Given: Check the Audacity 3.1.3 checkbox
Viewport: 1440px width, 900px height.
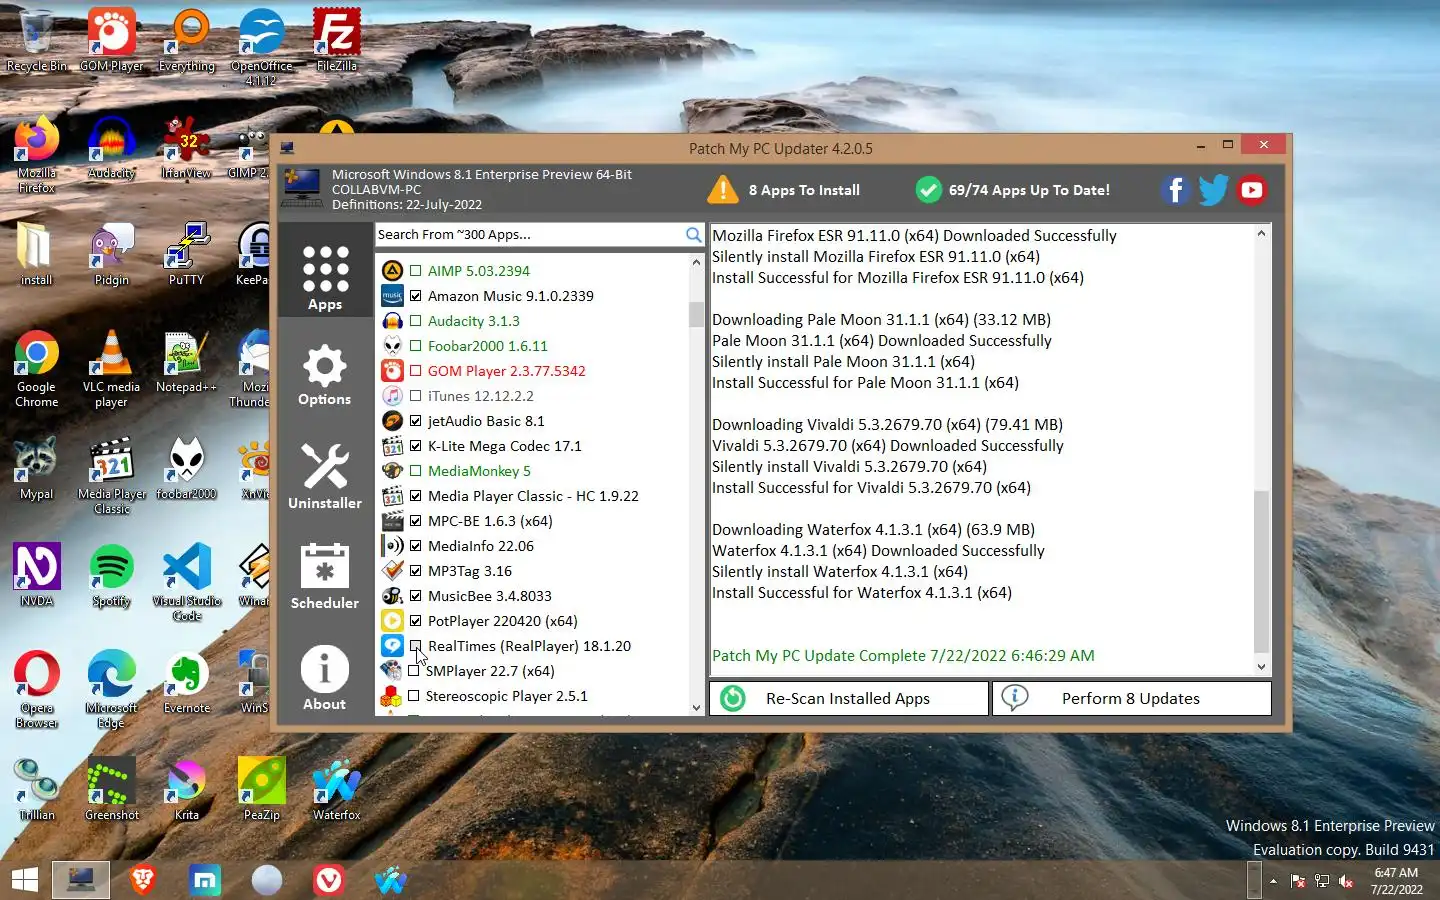Looking at the screenshot, I should [x=415, y=321].
